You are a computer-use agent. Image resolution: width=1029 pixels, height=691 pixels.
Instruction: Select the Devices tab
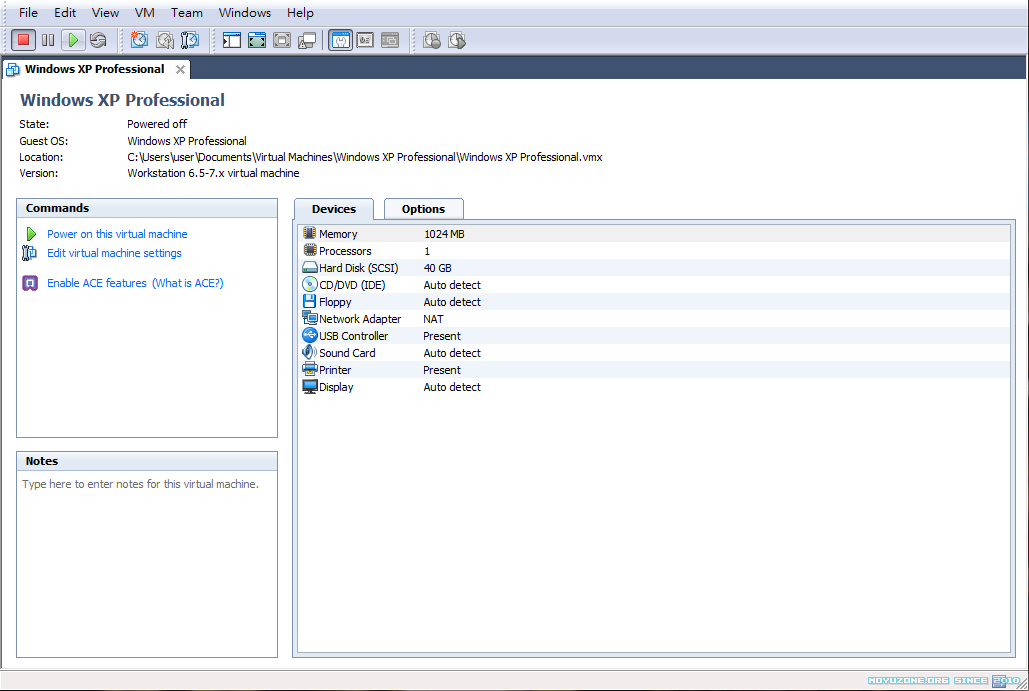point(334,209)
